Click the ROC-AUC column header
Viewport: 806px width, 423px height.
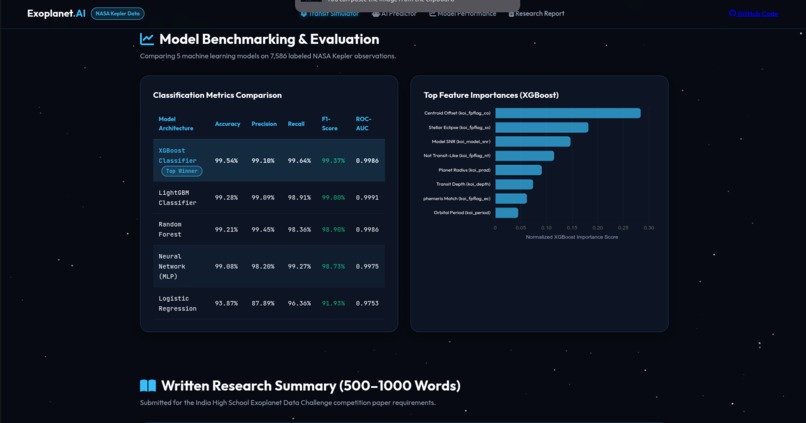pyautogui.click(x=363, y=124)
